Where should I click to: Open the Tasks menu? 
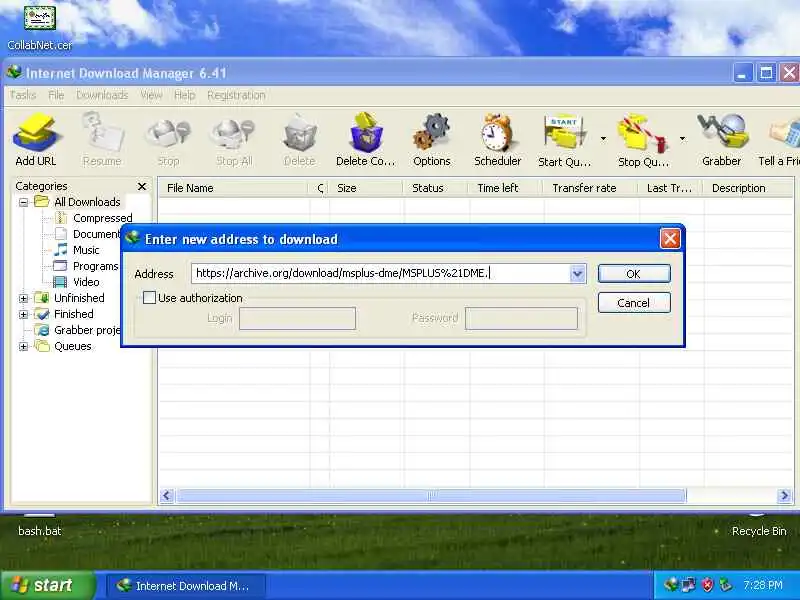pyautogui.click(x=23, y=95)
